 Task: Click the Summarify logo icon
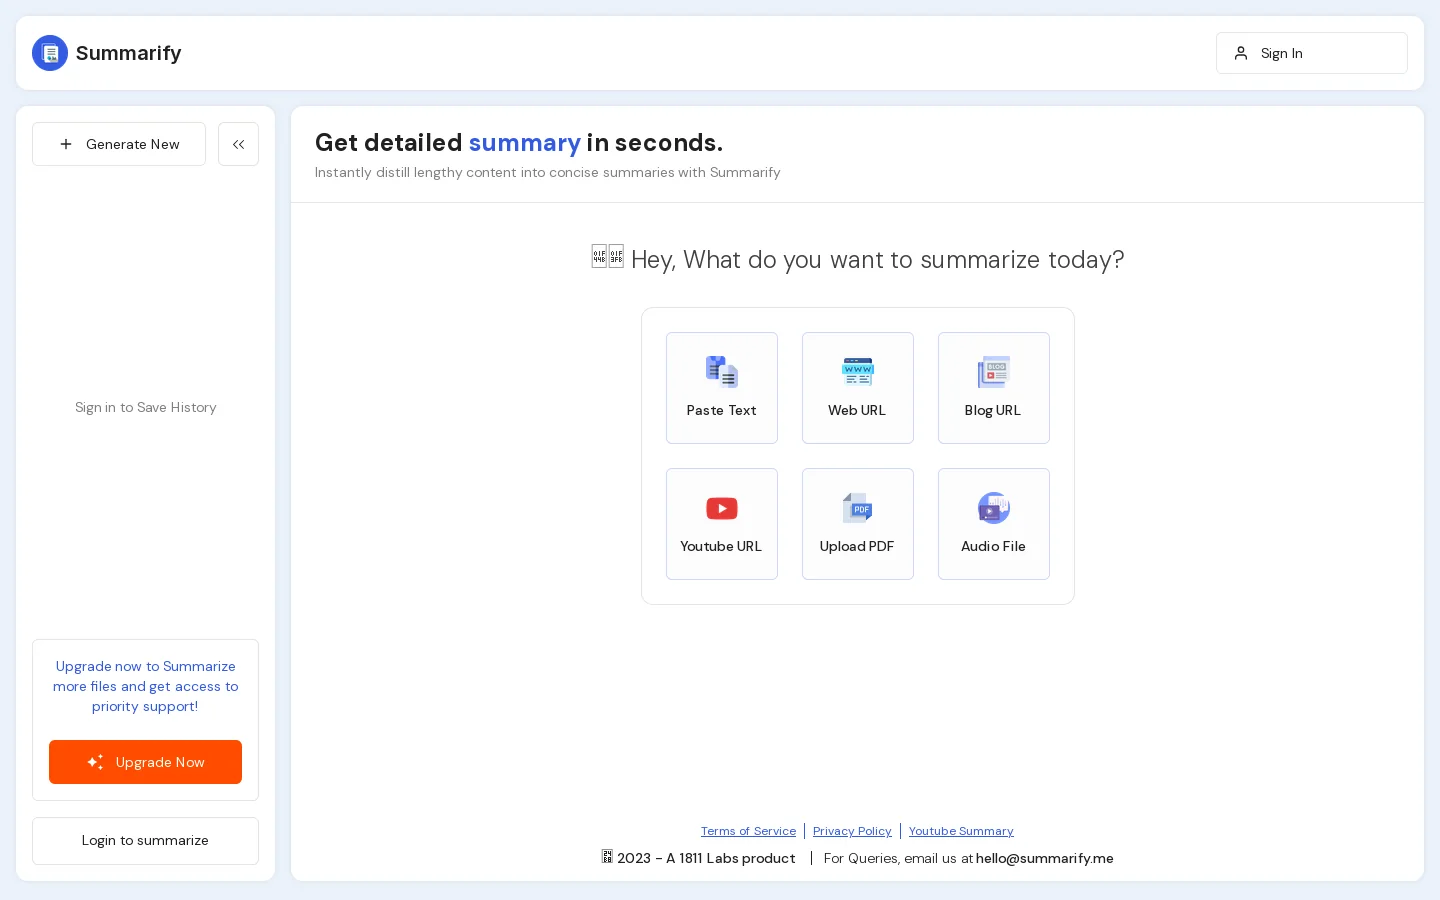point(50,53)
